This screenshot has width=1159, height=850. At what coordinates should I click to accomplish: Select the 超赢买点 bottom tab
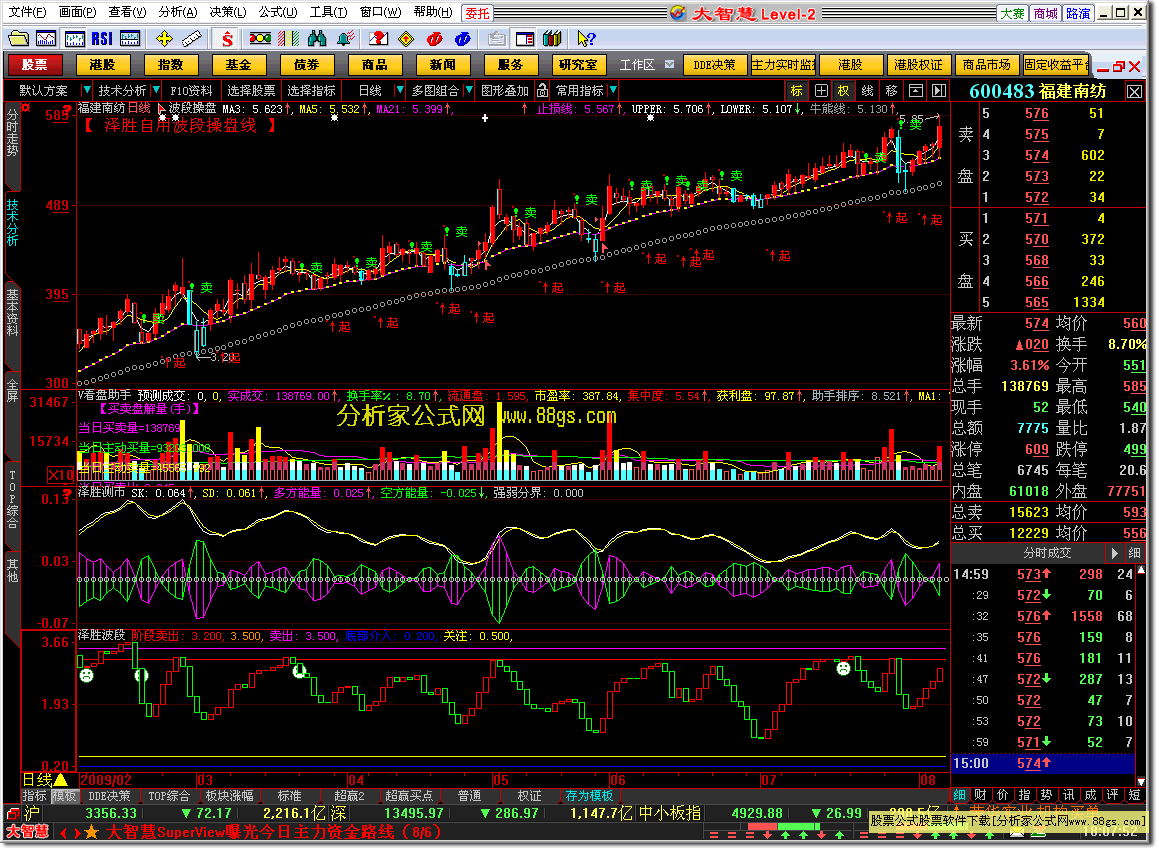pyautogui.click(x=409, y=795)
